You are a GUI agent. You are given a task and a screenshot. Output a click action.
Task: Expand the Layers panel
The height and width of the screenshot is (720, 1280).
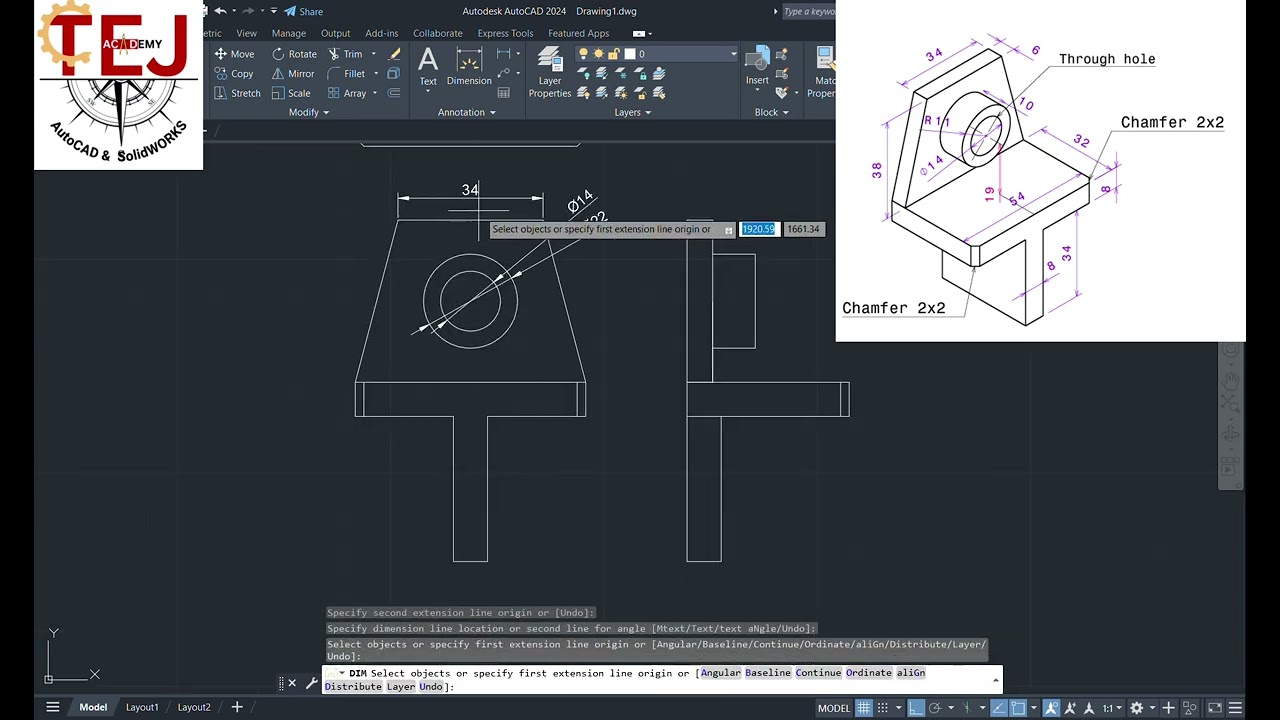point(633,112)
